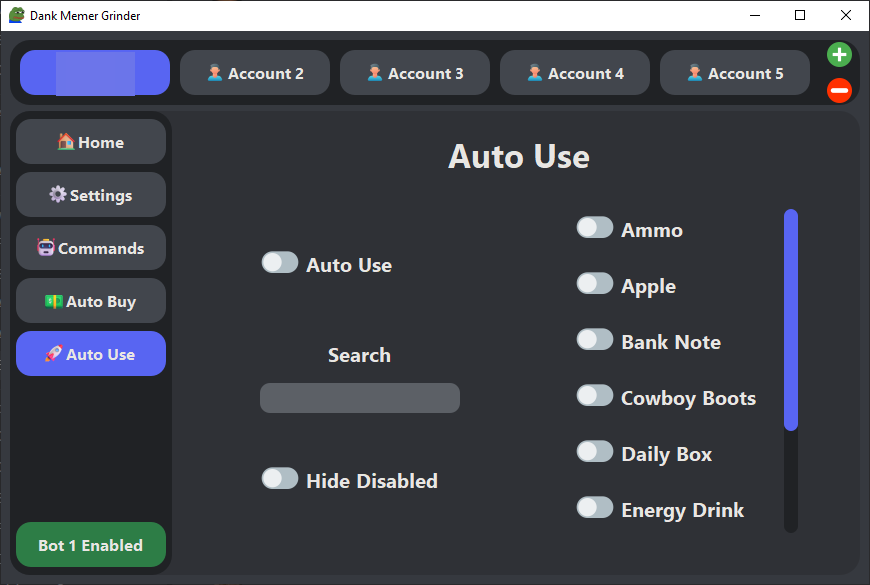Go to the Account 5 tab
Screen dimensions: 870x585
pyautogui.click(x=735, y=73)
